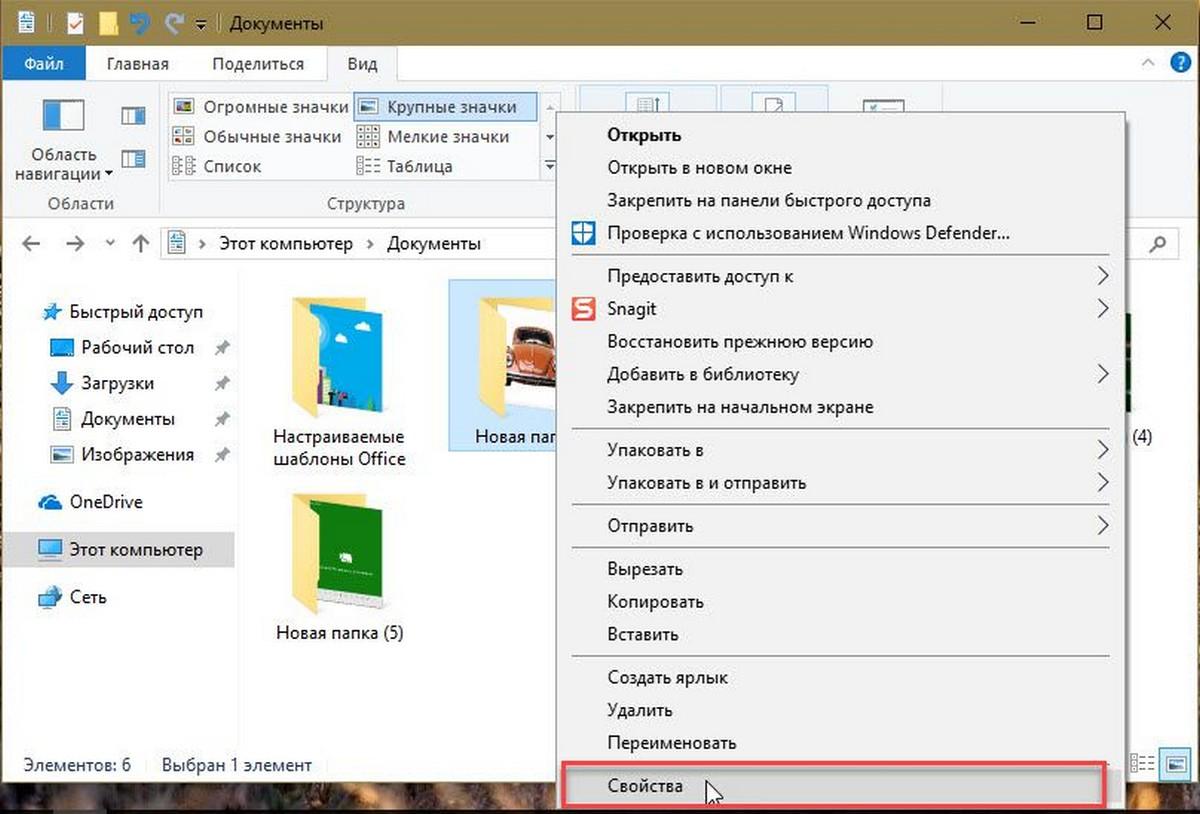Open the quick access toolbar customize arrow
Image resolution: width=1200 pixels, height=814 pixels.
pos(201,24)
